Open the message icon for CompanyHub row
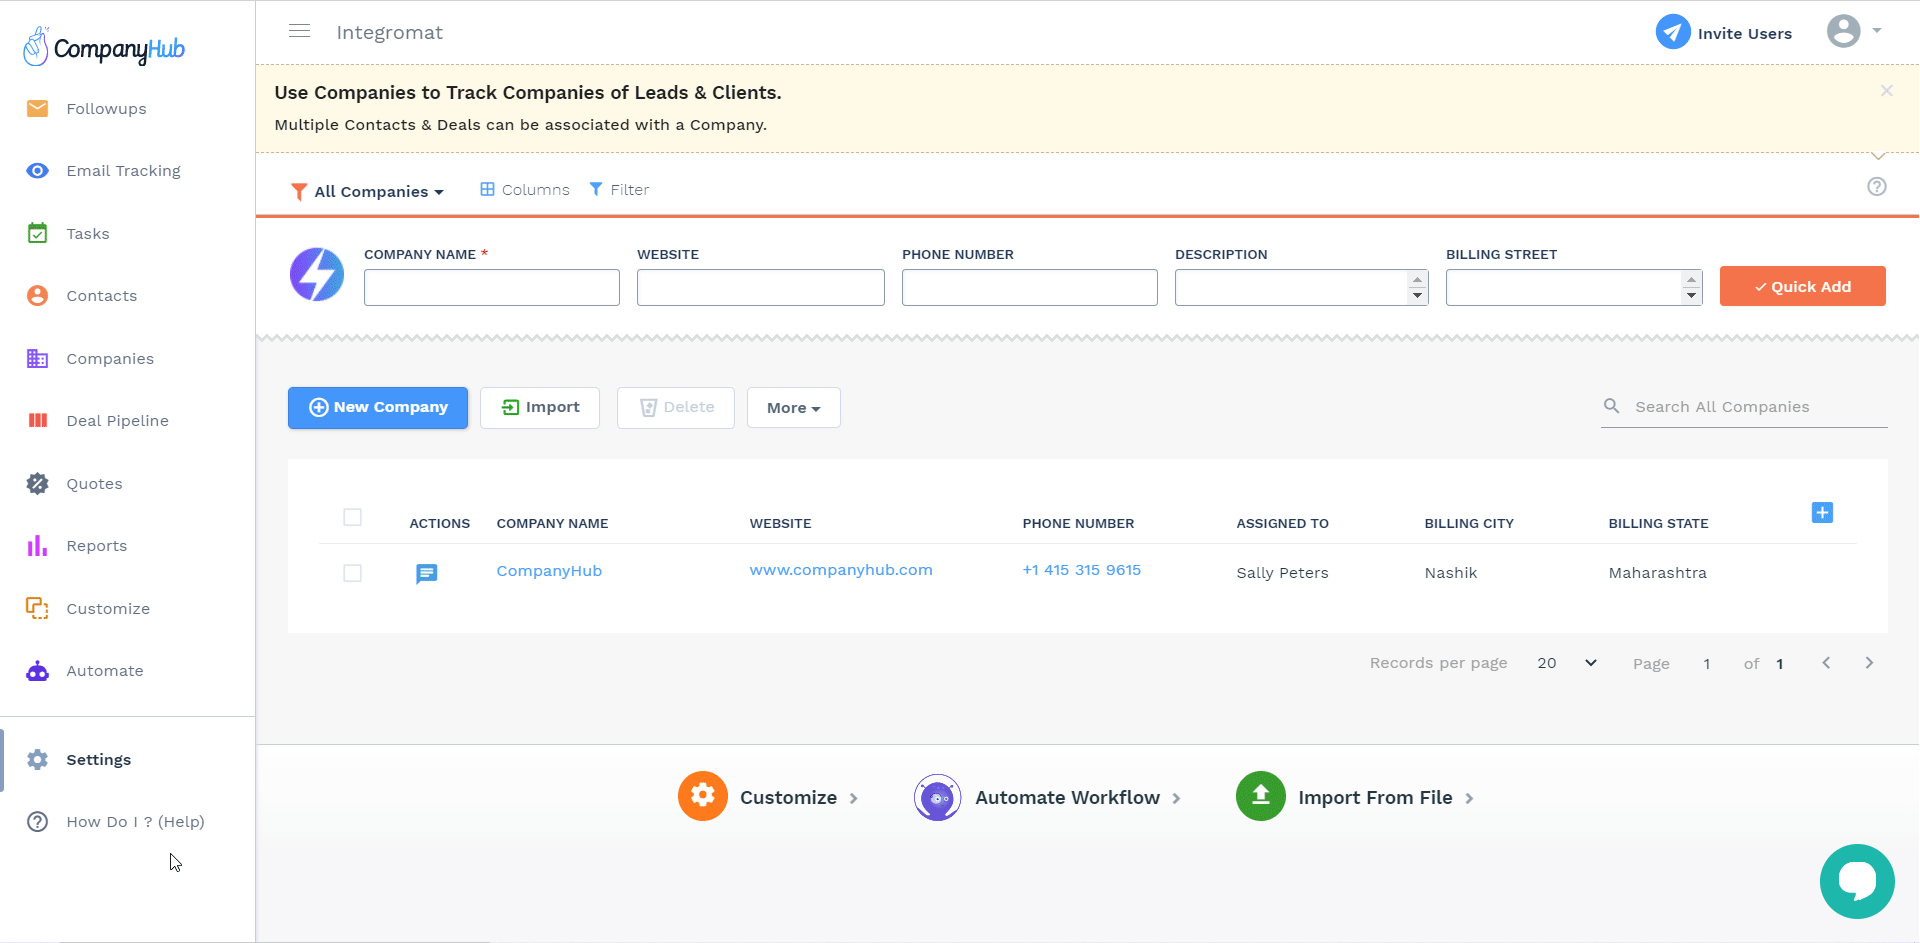This screenshot has width=1920, height=943. click(426, 573)
